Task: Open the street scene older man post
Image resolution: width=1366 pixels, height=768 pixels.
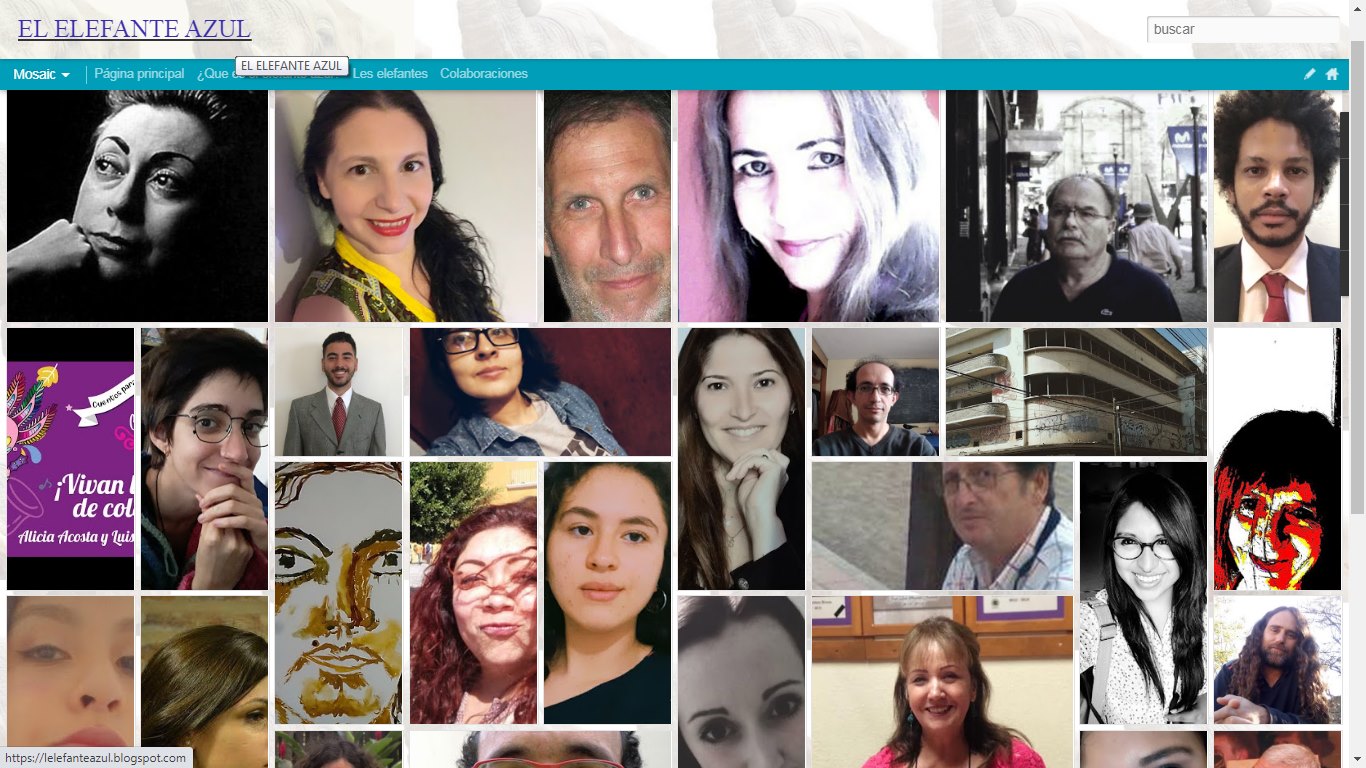Action: [x=1076, y=206]
